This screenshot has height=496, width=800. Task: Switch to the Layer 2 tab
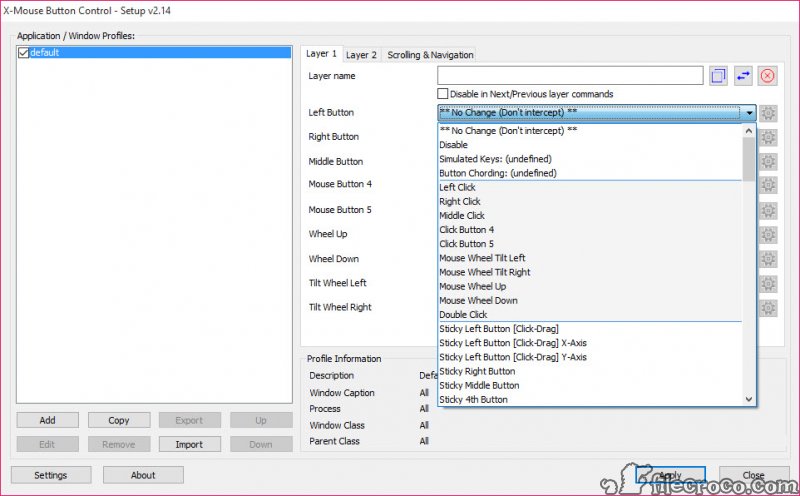(361, 55)
